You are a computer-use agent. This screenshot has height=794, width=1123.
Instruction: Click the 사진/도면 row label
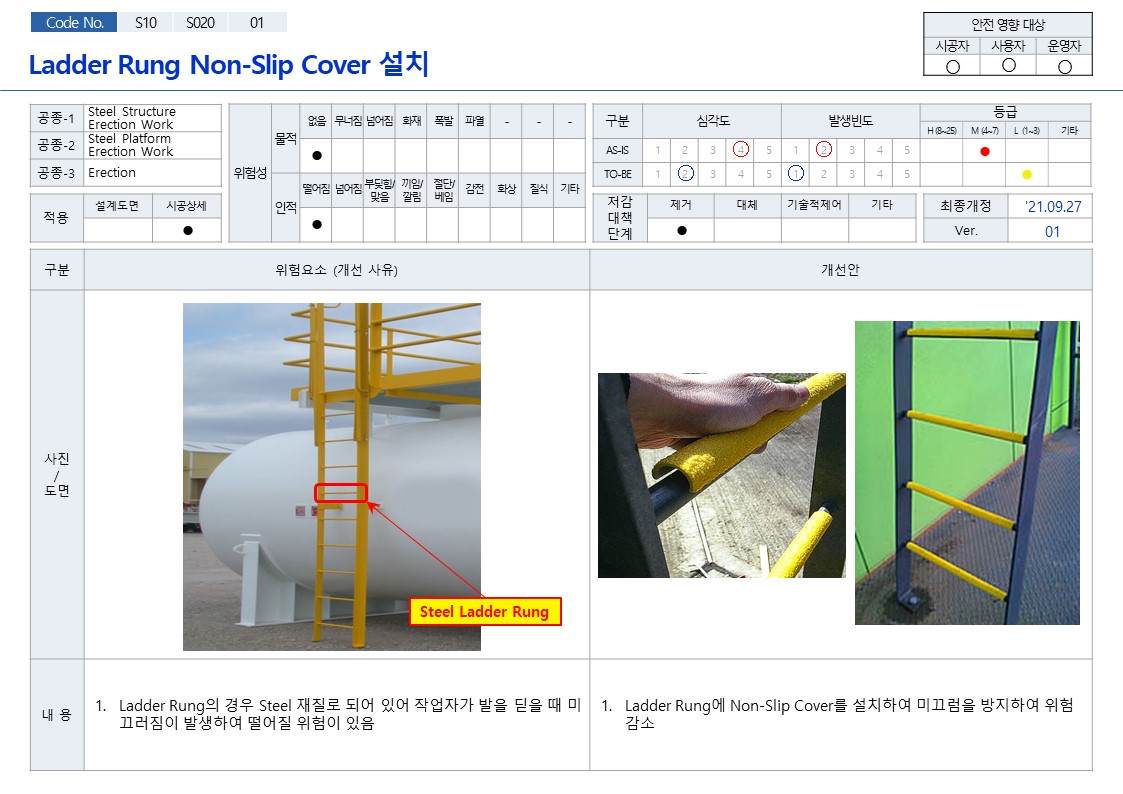point(57,474)
